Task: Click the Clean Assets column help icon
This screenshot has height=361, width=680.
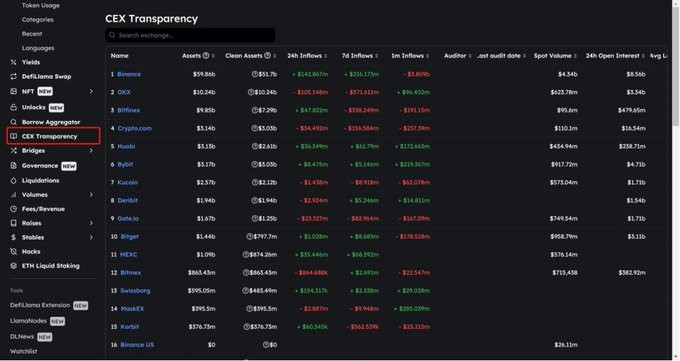Action: click(x=268, y=56)
